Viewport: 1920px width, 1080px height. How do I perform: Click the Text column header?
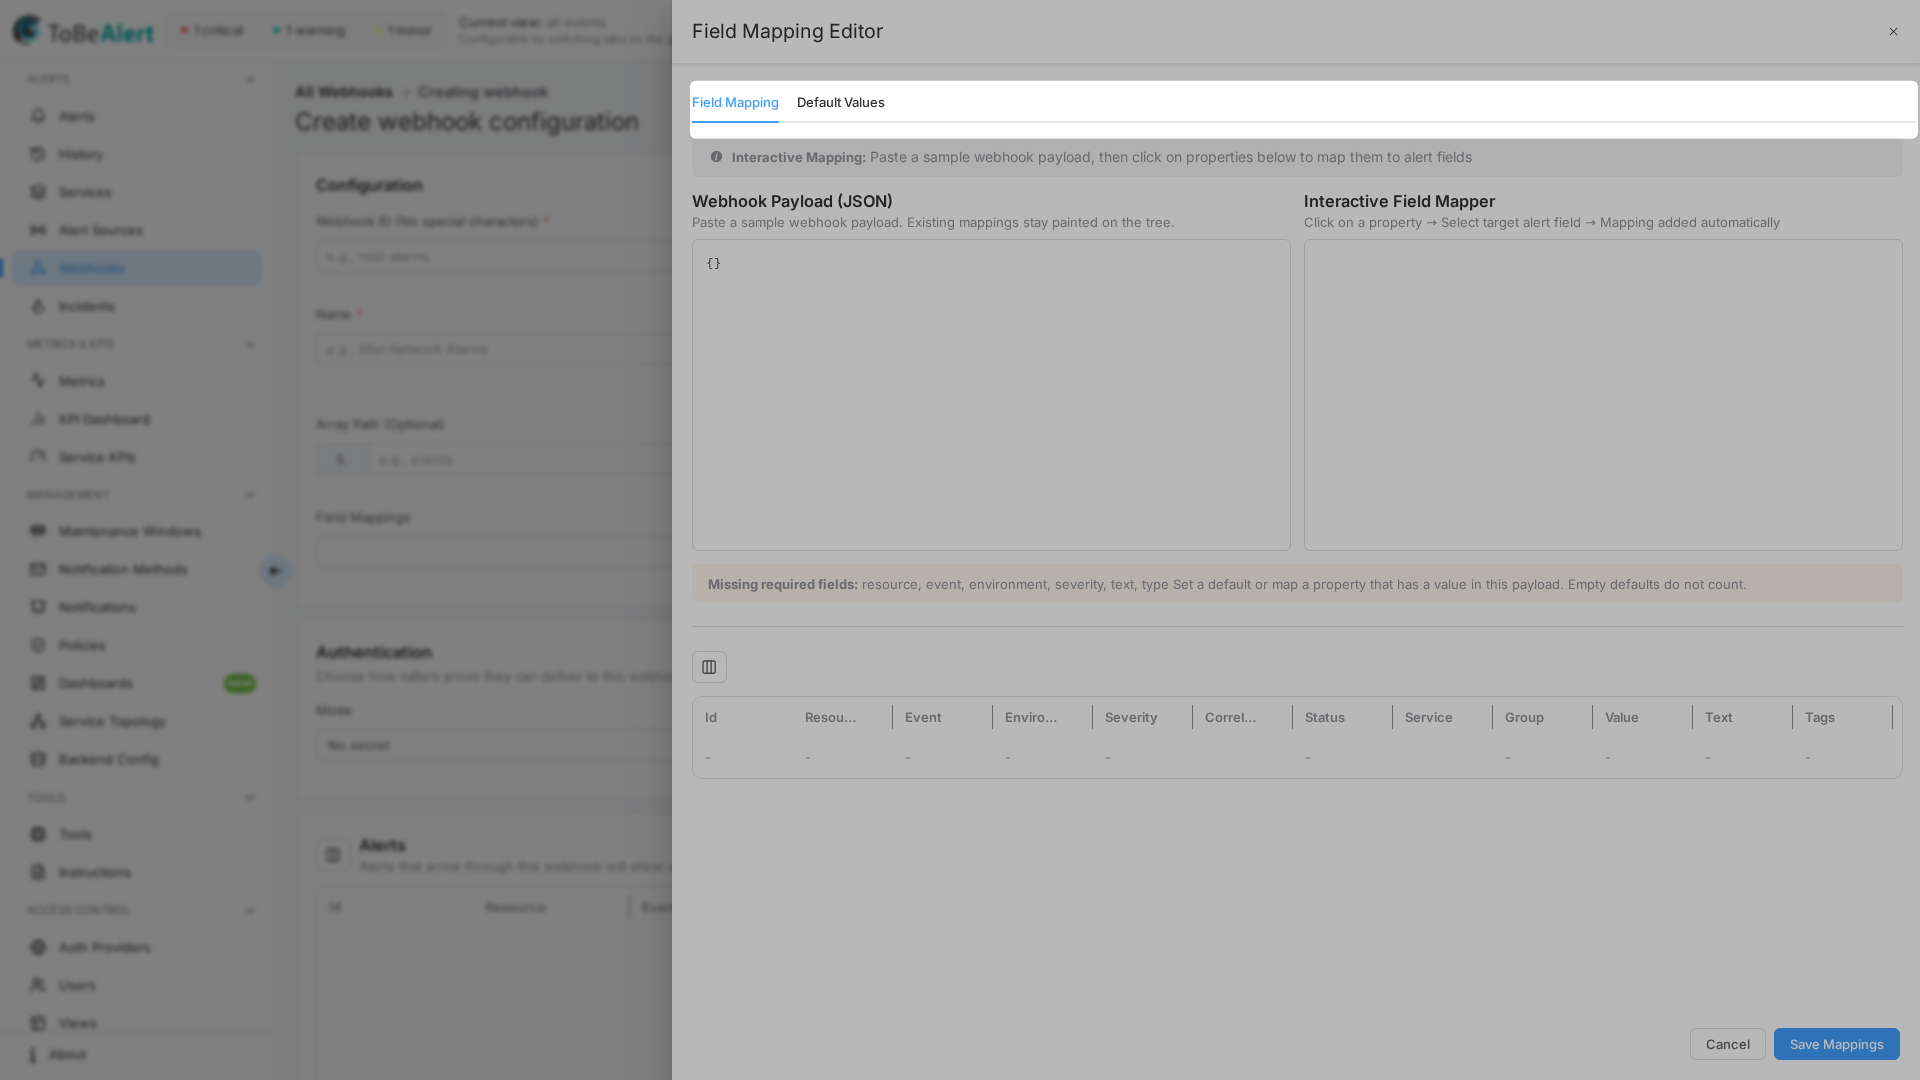(x=1718, y=717)
